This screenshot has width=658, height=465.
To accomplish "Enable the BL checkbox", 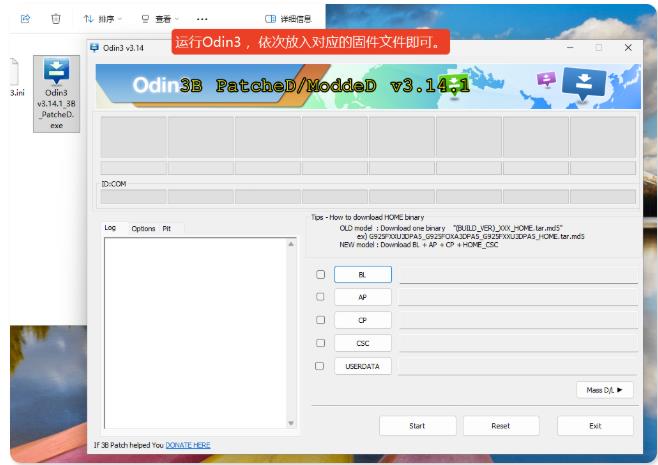I will coord(321,274).
